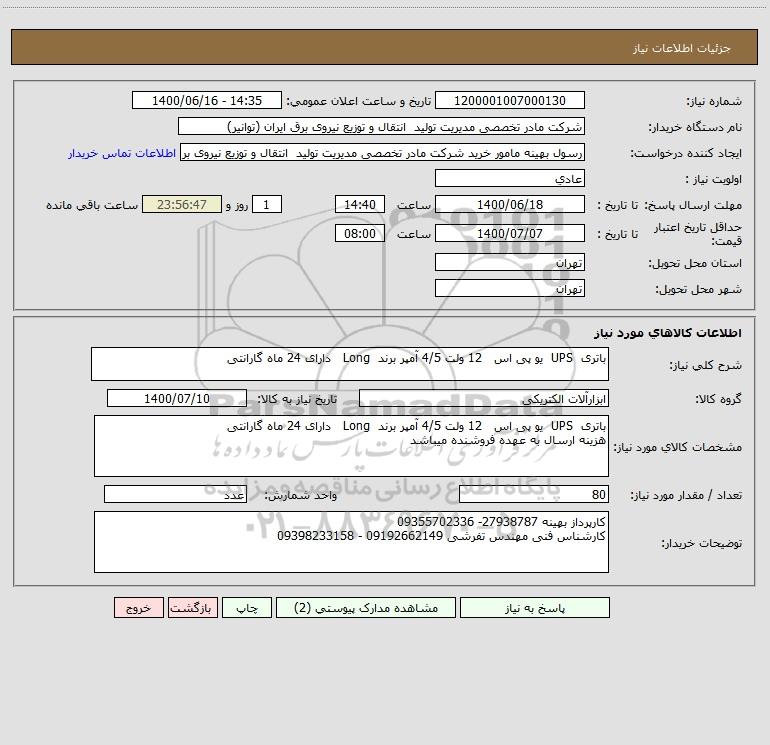
Task: Click the general need description box
Action: pyautogui.click(x=350, y=364)
